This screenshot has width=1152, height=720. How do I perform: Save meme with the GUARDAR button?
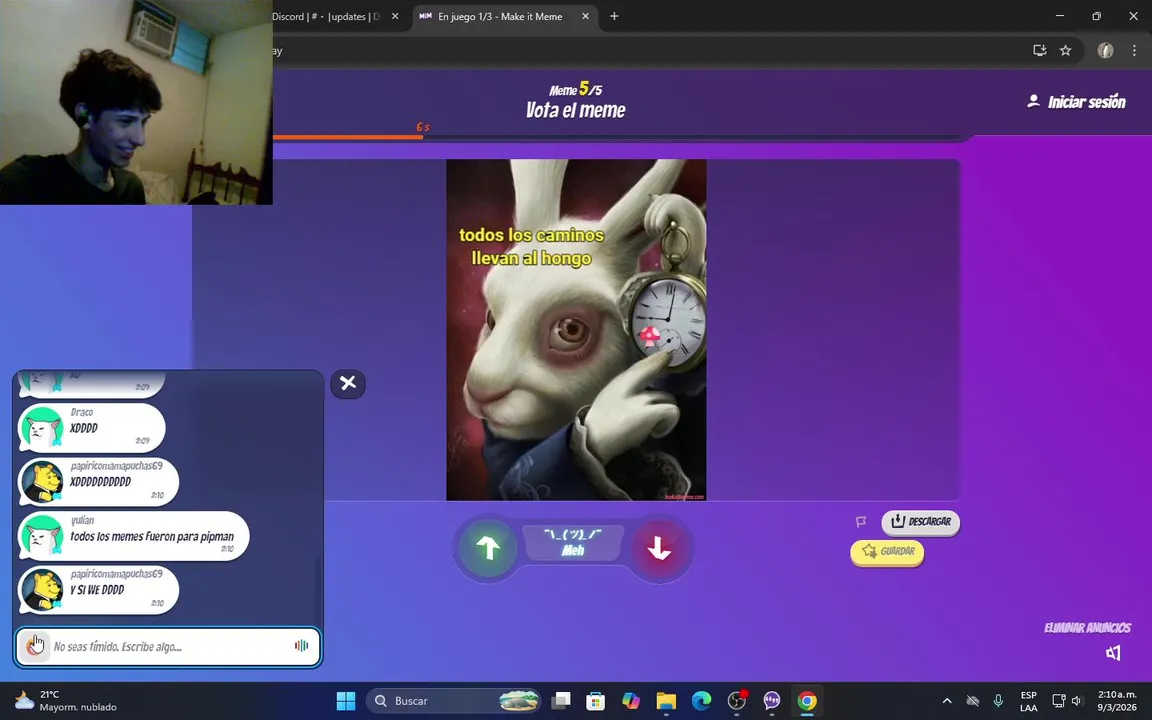point(888,551)
